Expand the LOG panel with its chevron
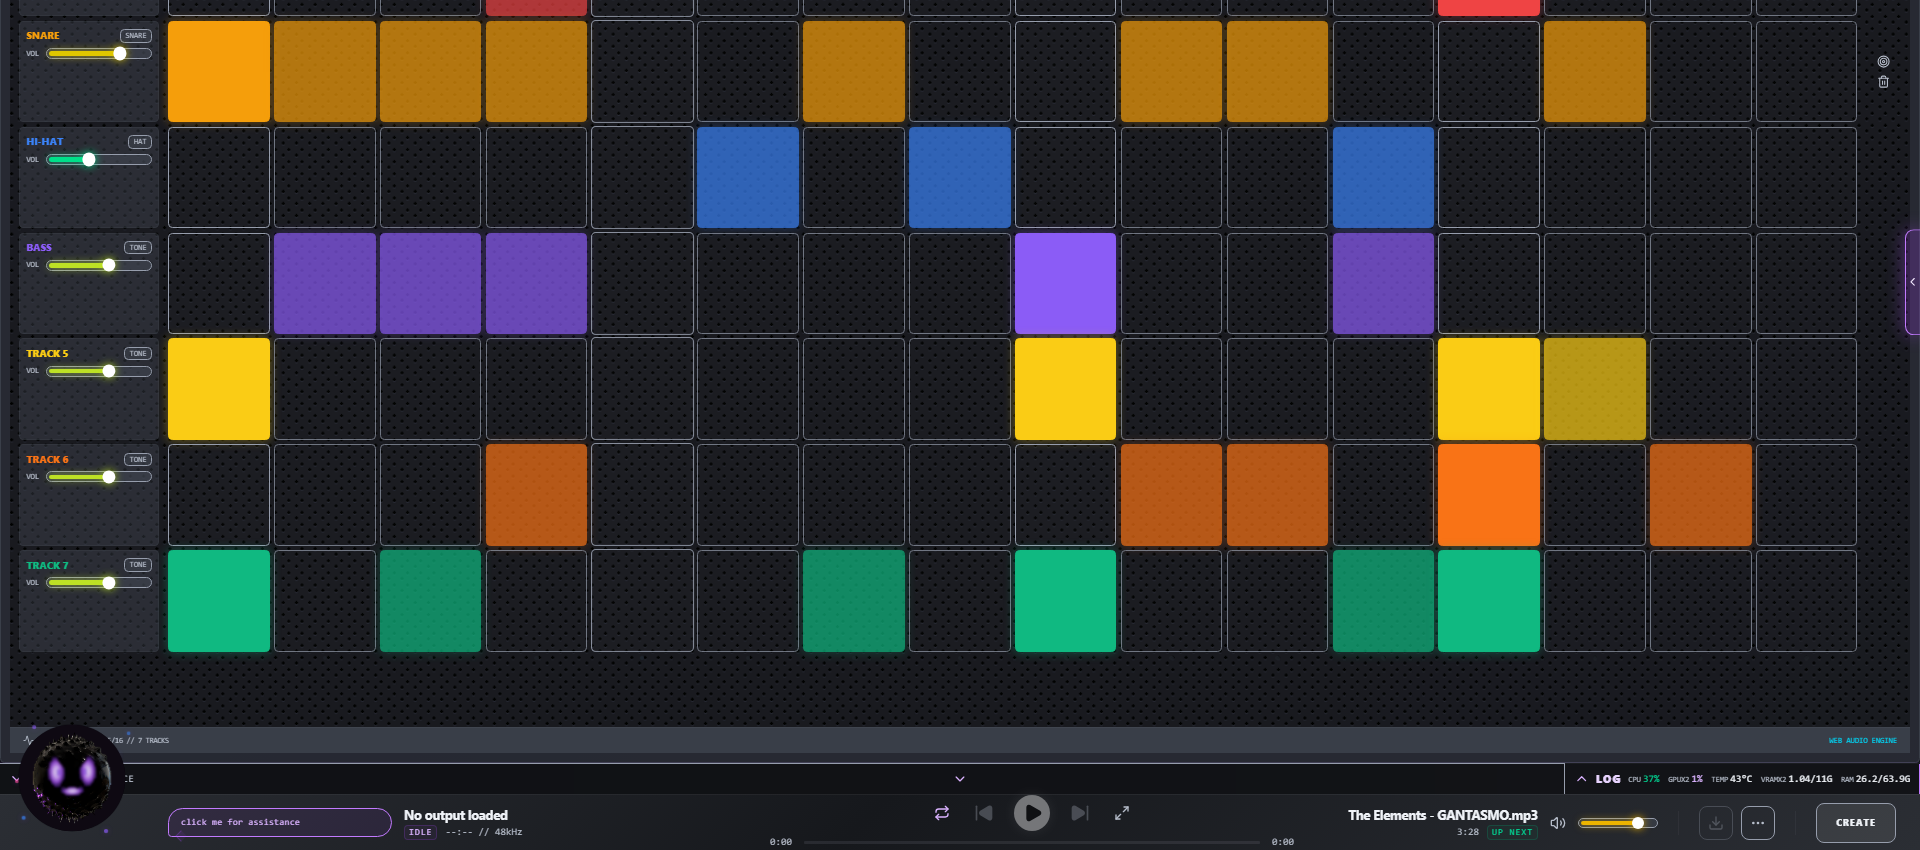The width and height of the screenshot is (1920, 850). click(1581, 779)
